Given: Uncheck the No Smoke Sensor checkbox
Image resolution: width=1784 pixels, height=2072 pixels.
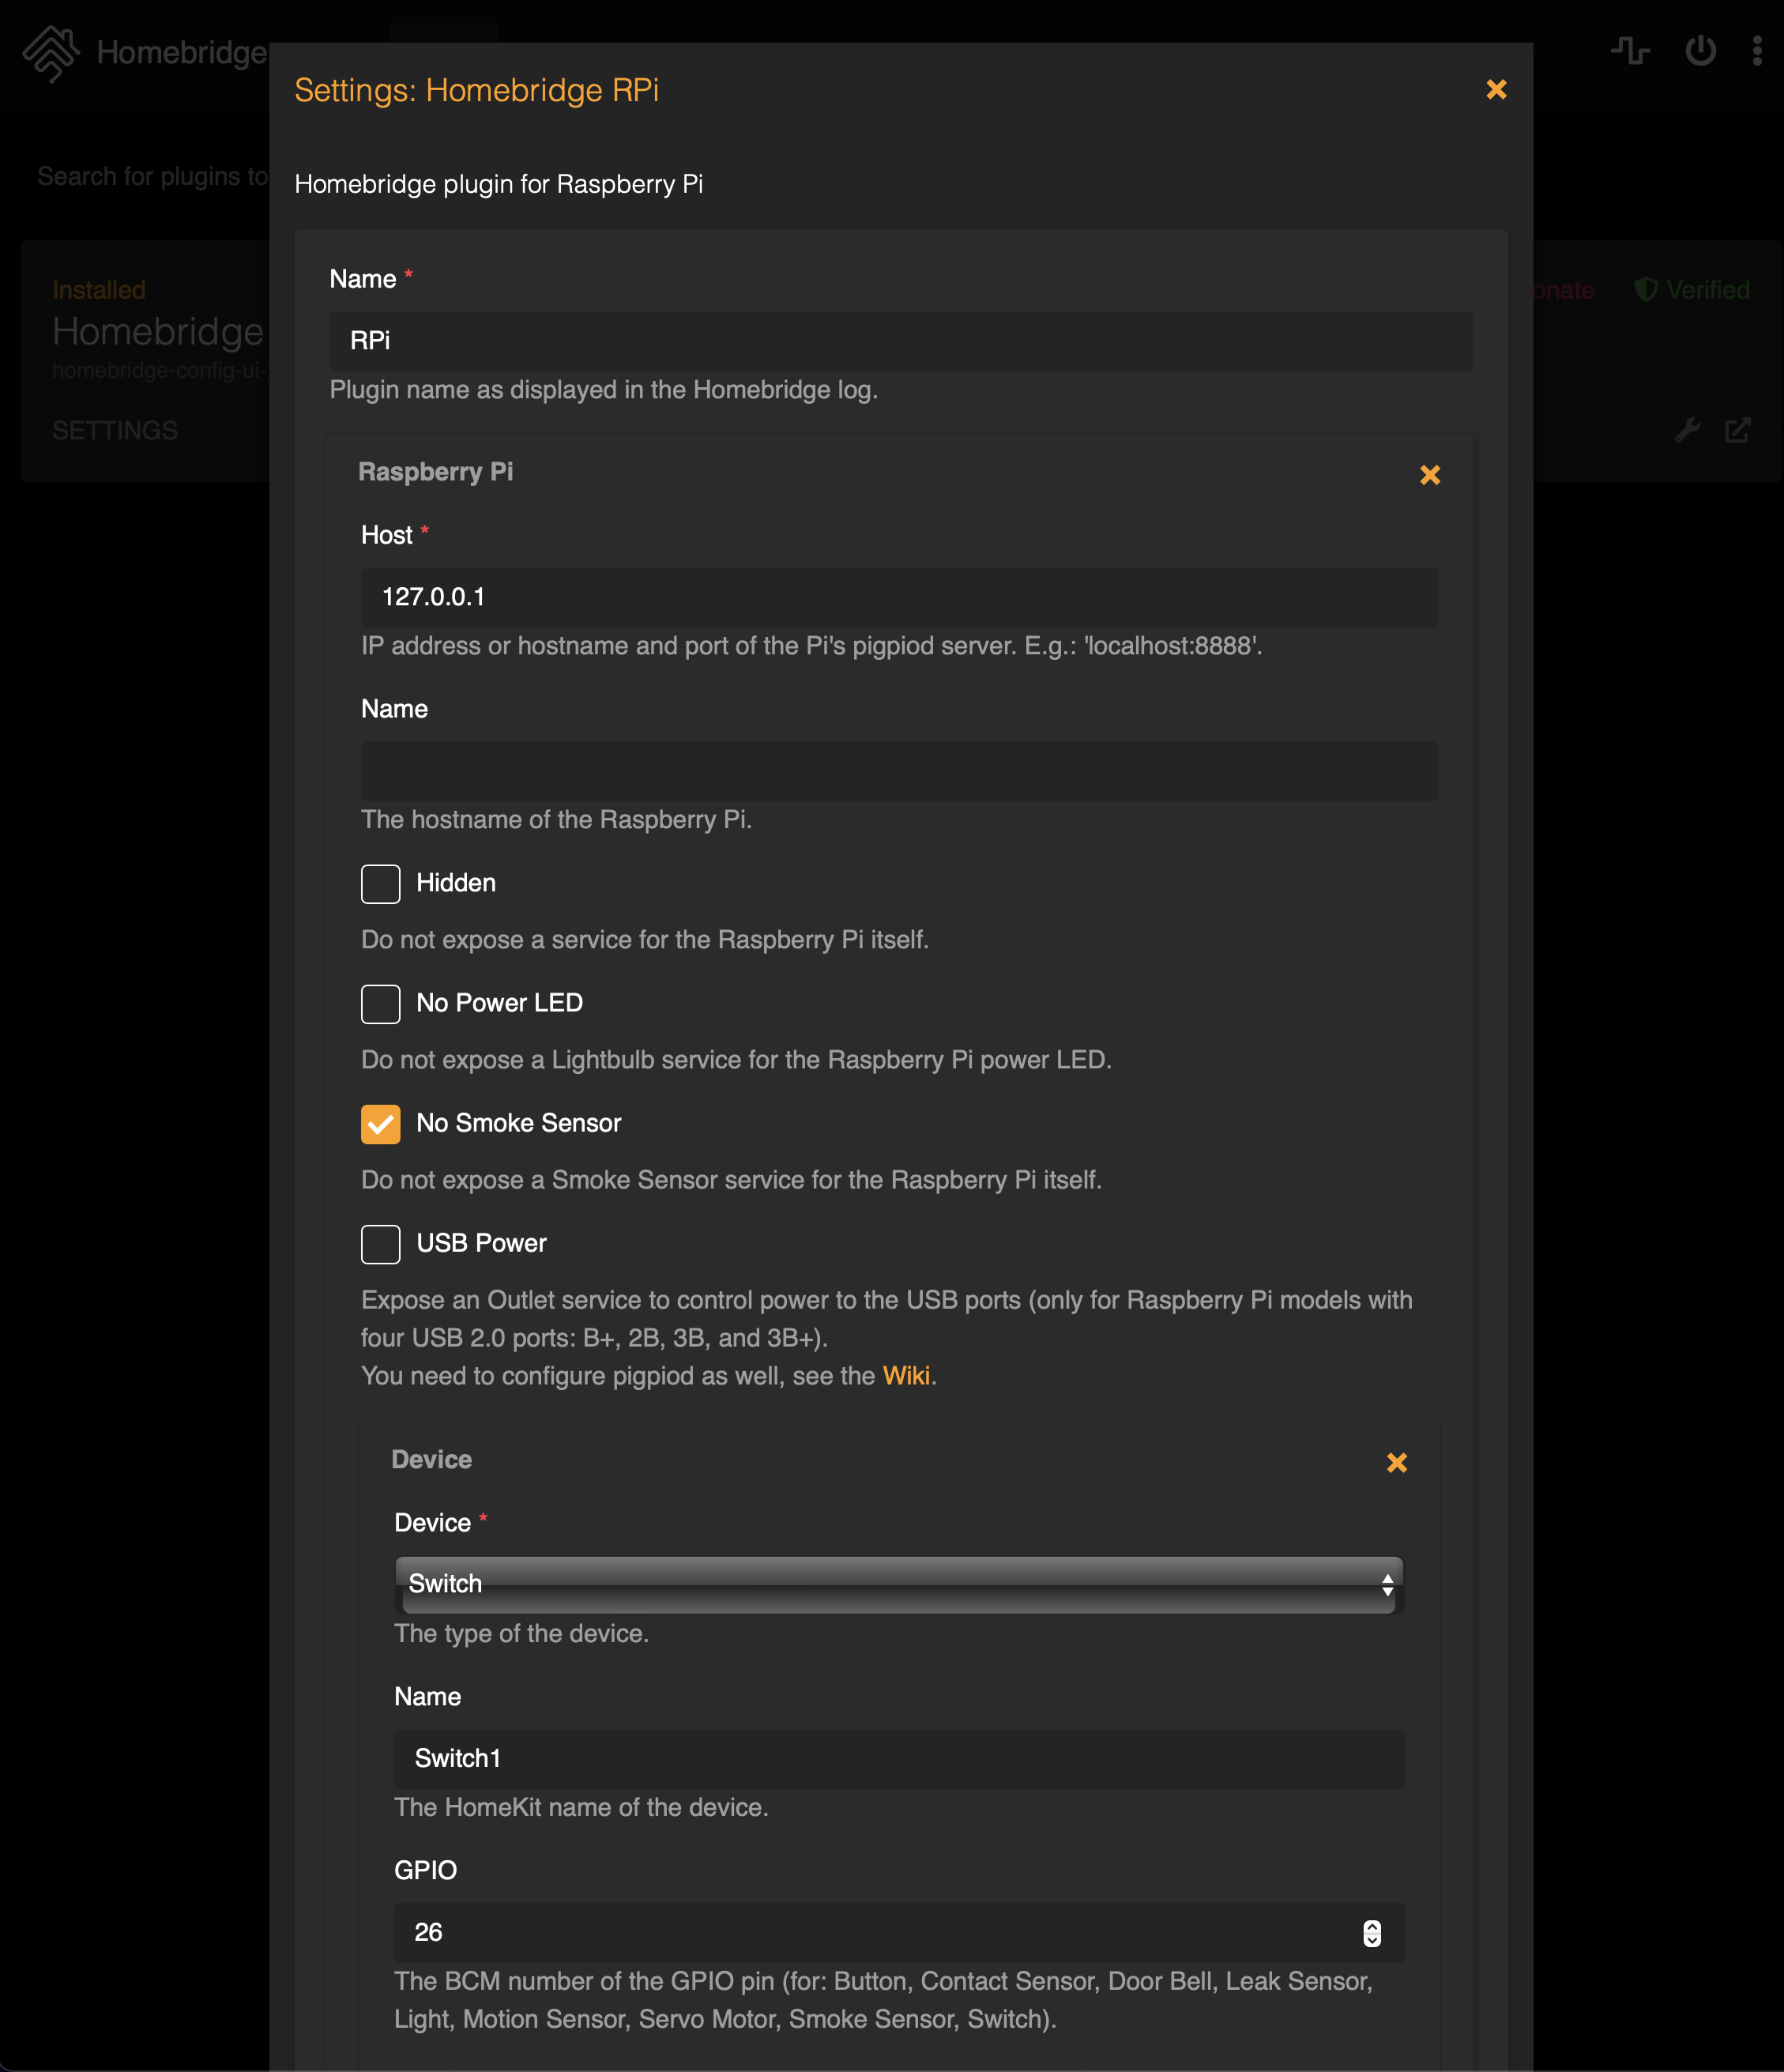Looking at the screenshot, I should [380, 1124].
